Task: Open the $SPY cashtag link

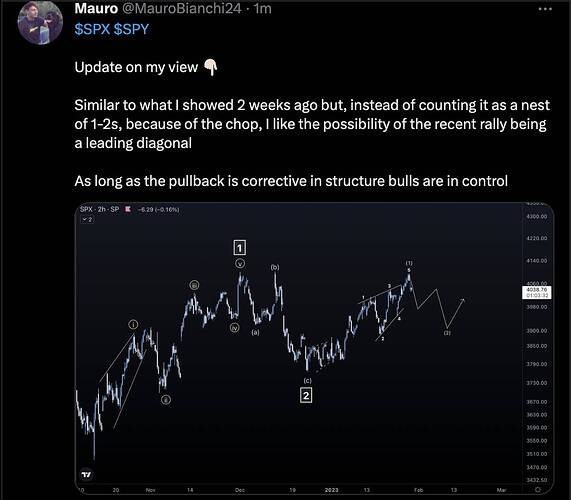Action: pyautogui.click(x=131, y=29)
